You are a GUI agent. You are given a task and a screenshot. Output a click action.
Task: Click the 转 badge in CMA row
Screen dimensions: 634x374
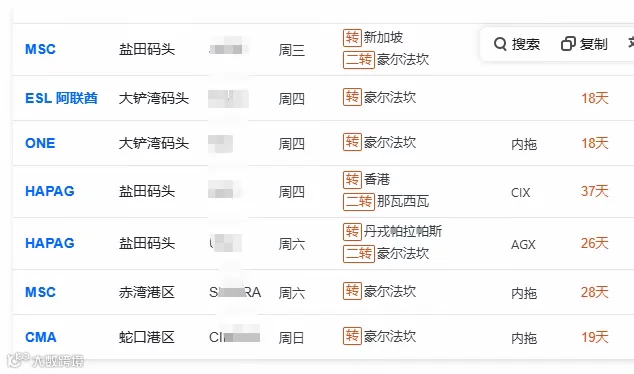pyautogui.click(x=352, y=336)
